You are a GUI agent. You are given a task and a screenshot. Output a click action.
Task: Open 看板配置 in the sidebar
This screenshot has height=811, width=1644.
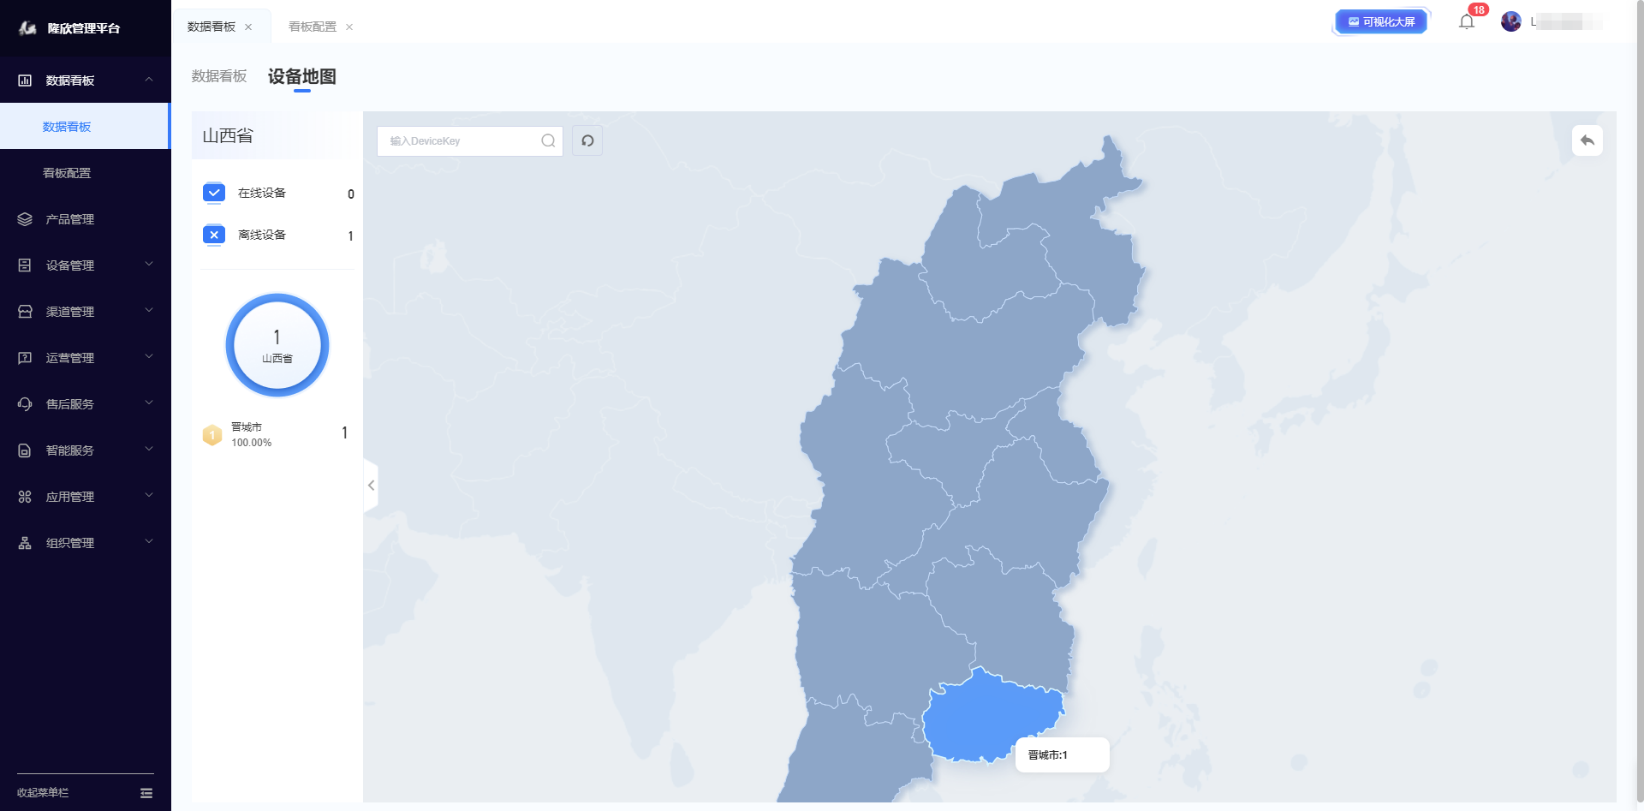coord(67,173)
